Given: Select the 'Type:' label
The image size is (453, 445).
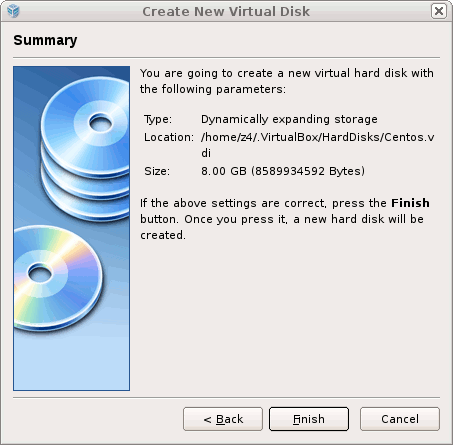Looking at the screenshot, I should [x=158, y=119].
